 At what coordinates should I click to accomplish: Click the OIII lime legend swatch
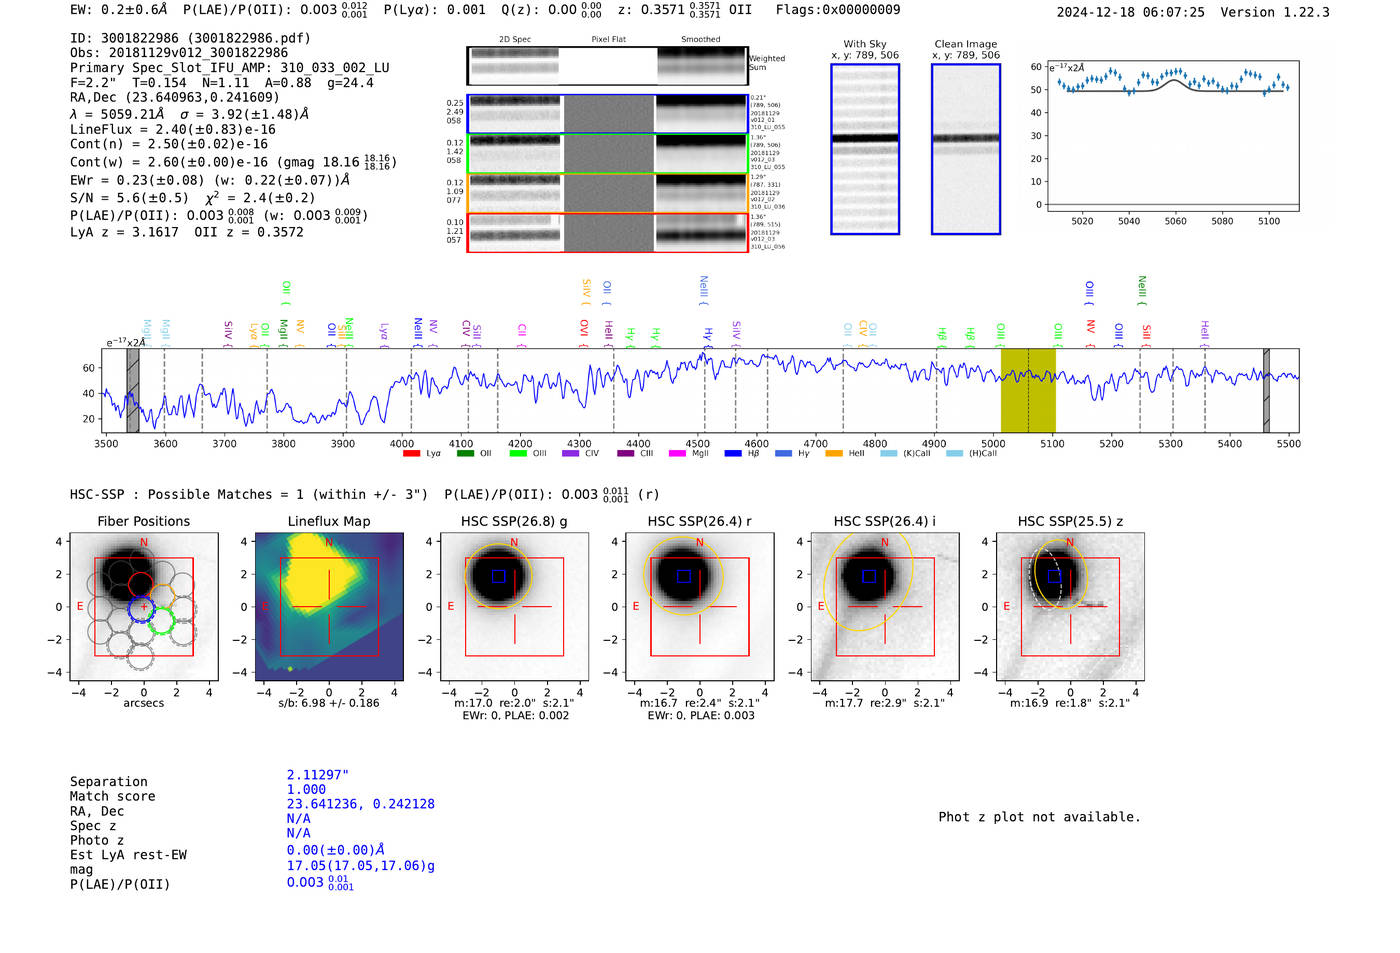click(518, 454)
